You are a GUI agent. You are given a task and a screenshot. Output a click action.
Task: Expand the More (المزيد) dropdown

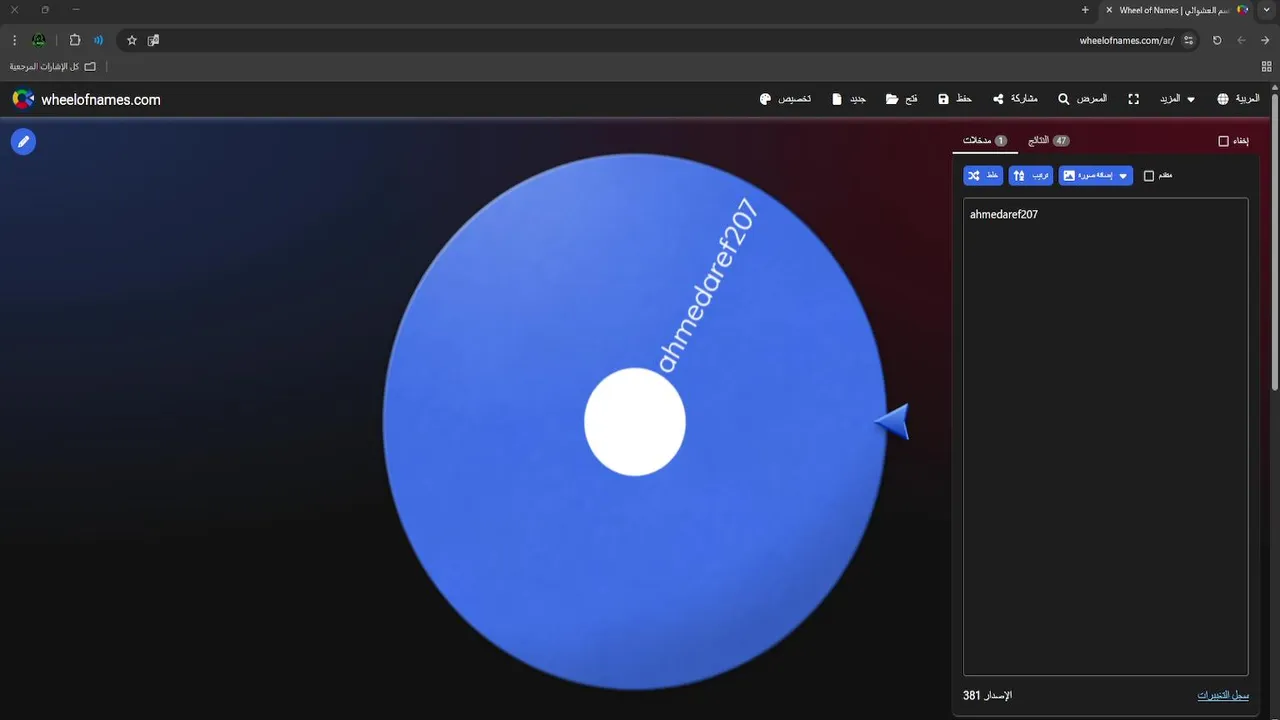click(1176, 99)
